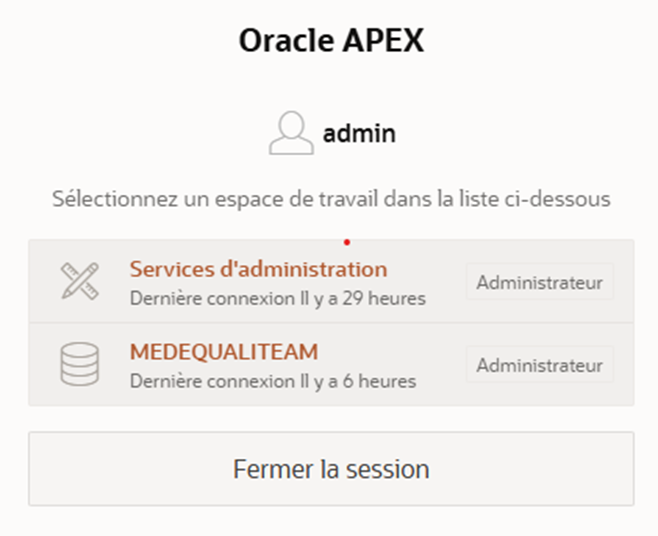Click the red dot above the workspace list
Viewport: 658px width, 536px height.
pos(346,241)
